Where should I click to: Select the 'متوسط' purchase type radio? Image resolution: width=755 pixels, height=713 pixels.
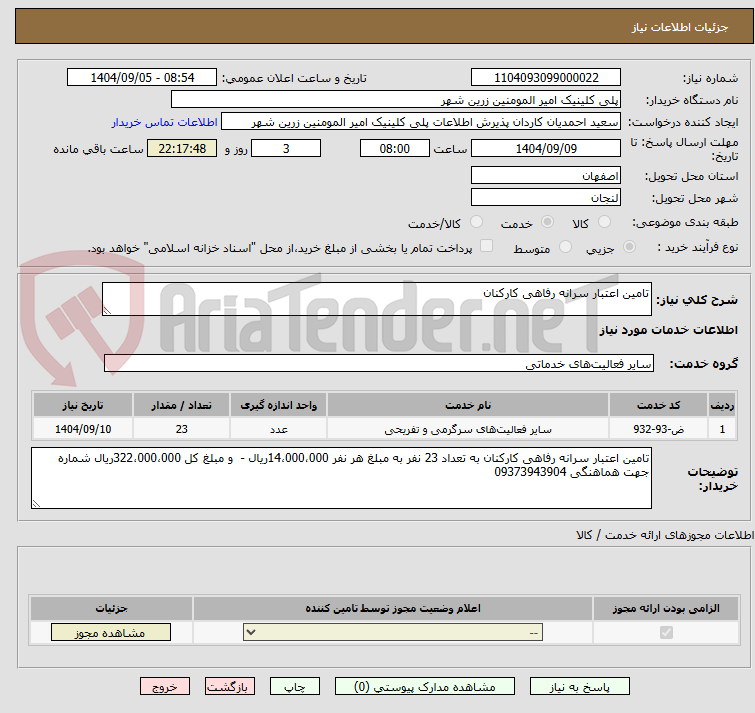coord(565,247)
